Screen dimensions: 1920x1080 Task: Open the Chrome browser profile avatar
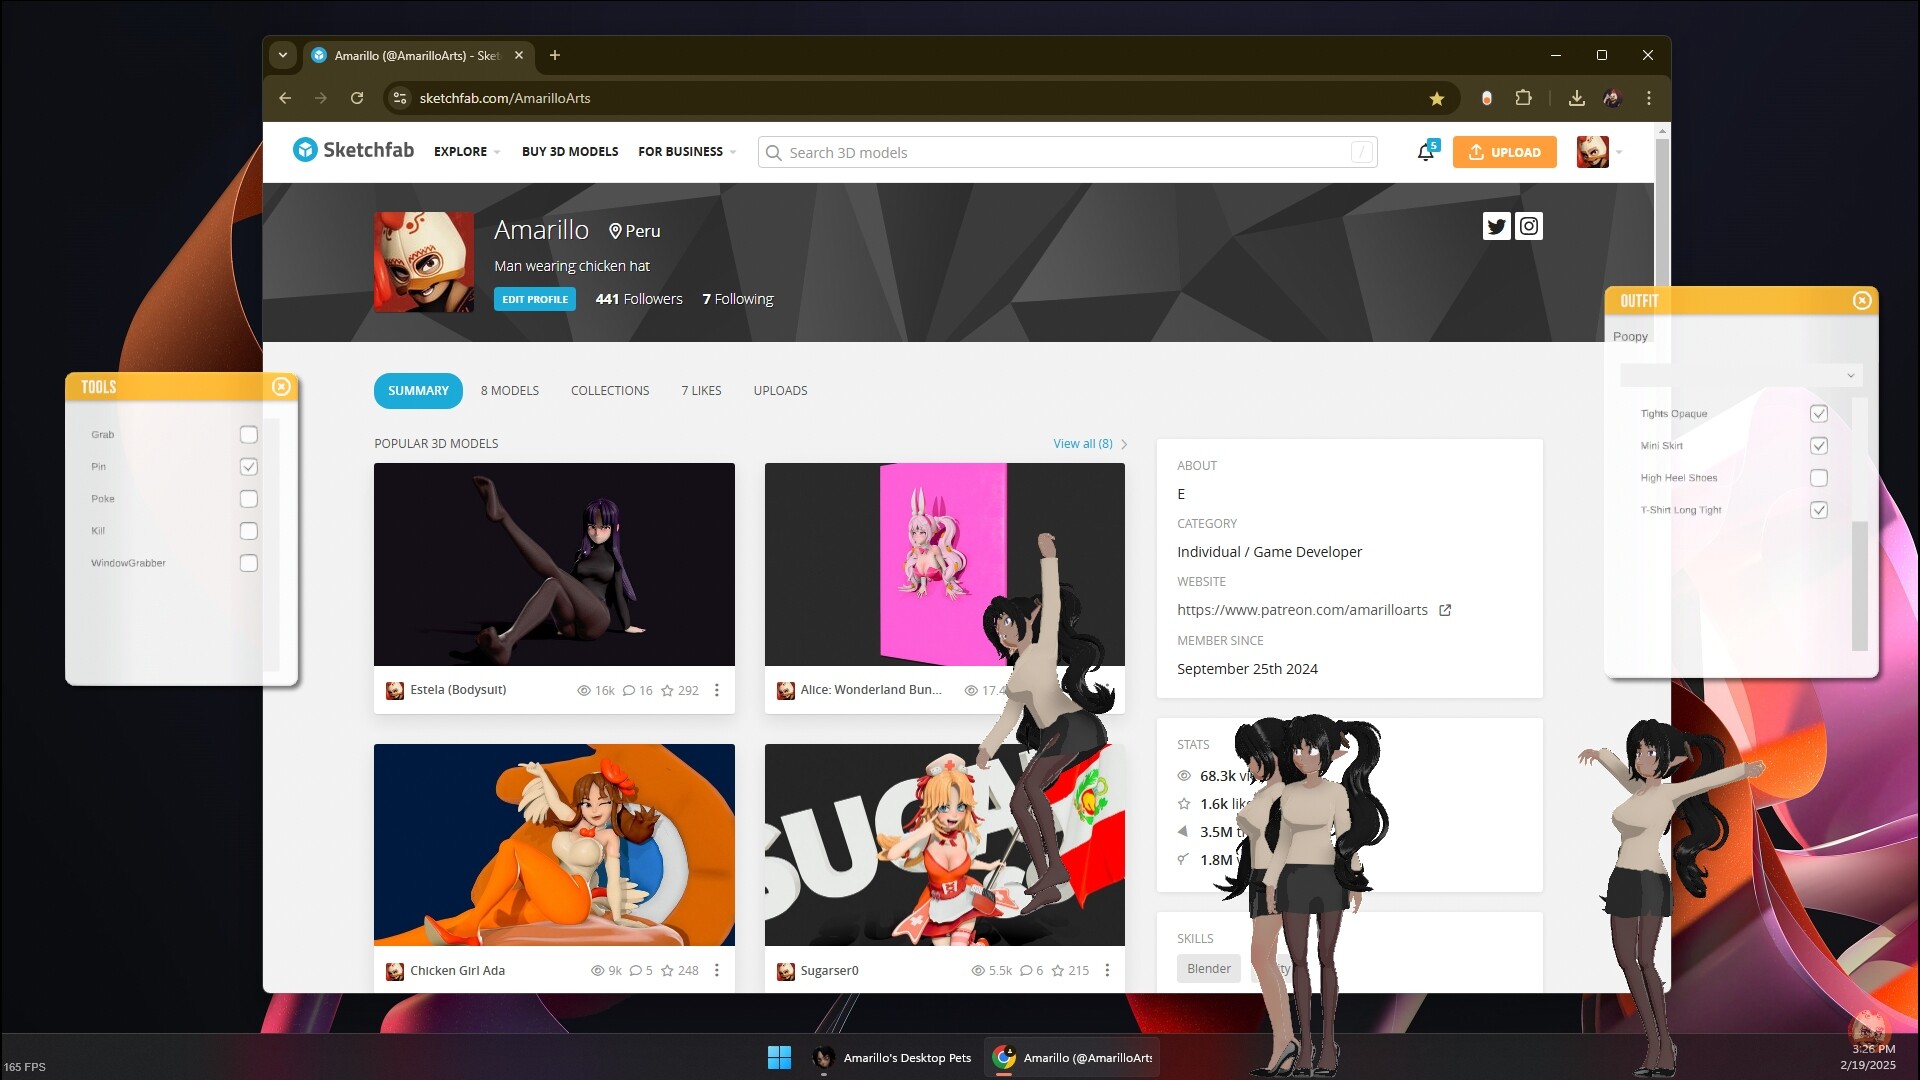pos(1612,98)
